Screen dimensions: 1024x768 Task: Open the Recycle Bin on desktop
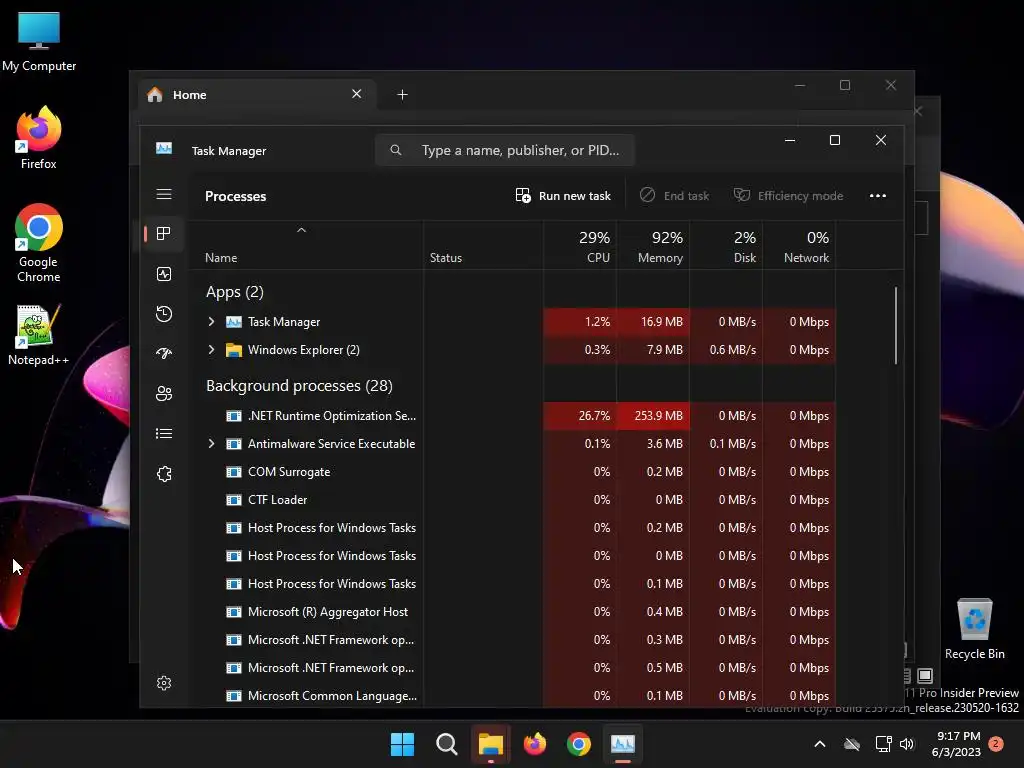974,629
